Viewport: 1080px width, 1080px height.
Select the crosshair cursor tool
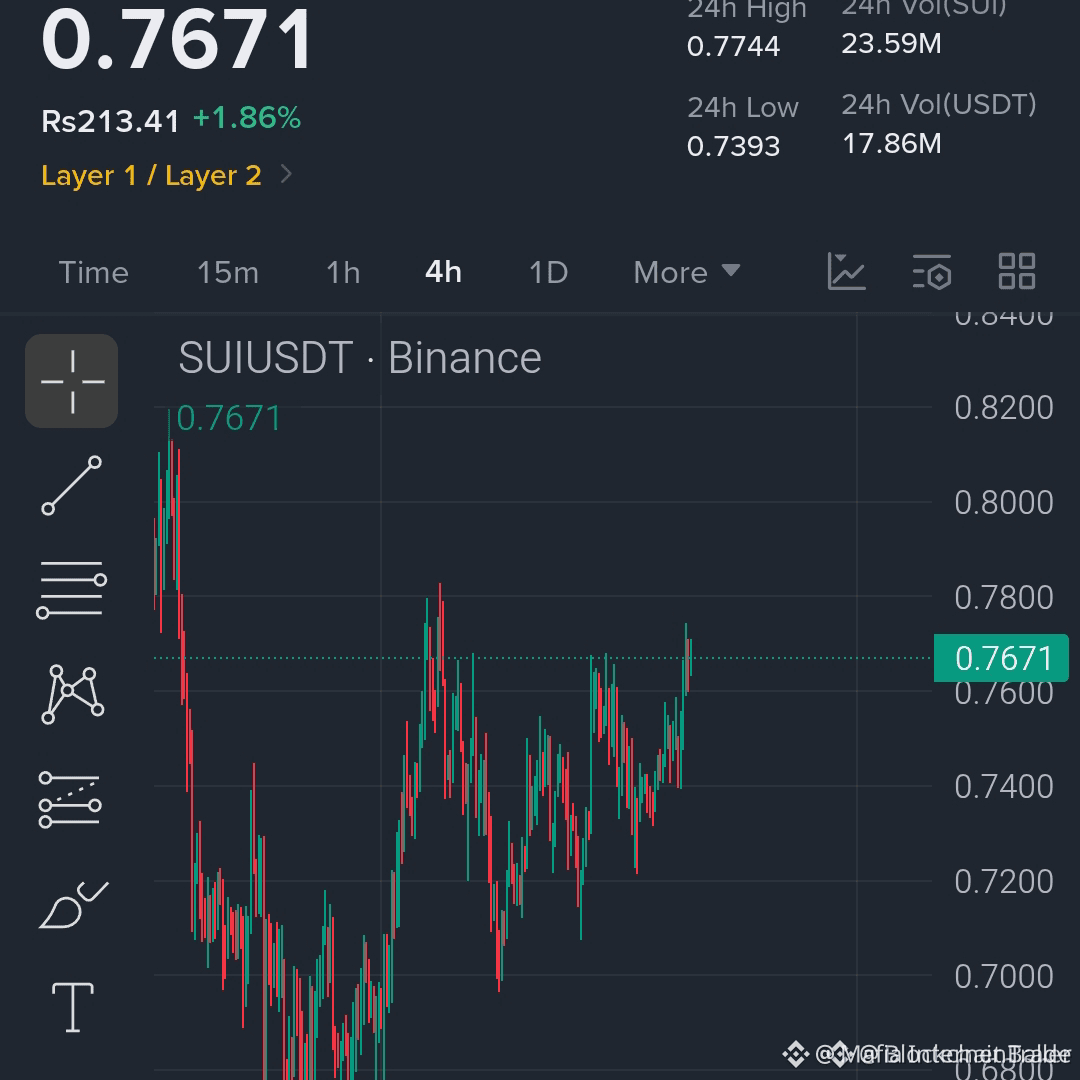(72, 381)
